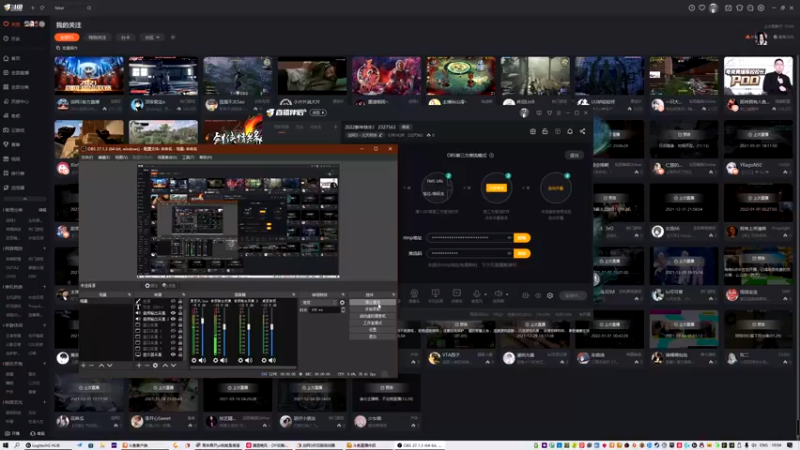
Task: Select the orange 'All' filter tab under My Follows
Action: point(66,37)
